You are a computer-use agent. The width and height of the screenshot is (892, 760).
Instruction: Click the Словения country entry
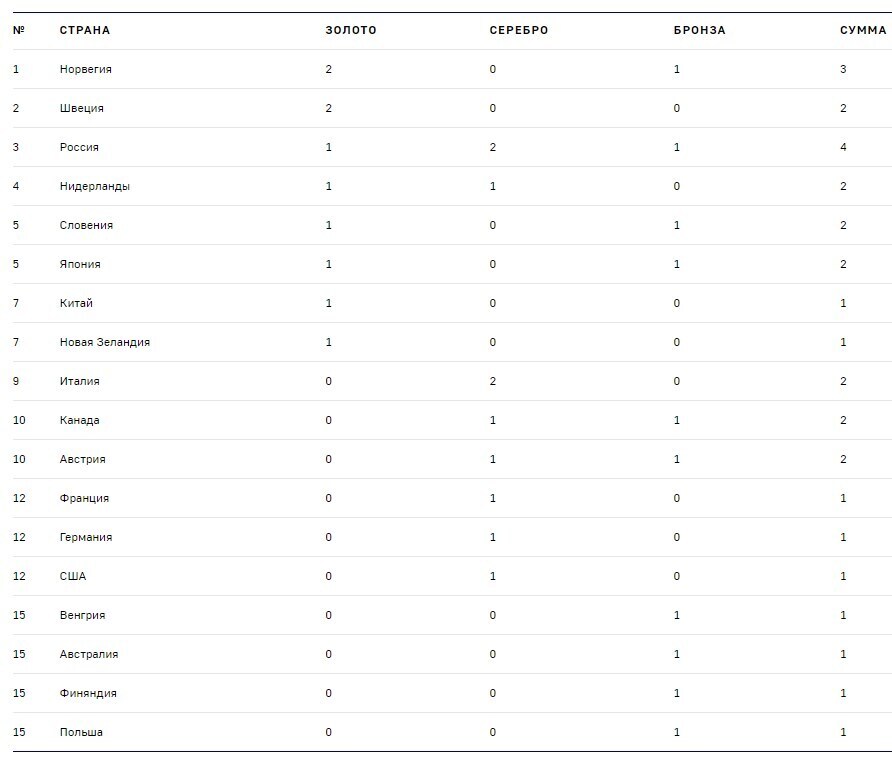[x=87, y=225]
